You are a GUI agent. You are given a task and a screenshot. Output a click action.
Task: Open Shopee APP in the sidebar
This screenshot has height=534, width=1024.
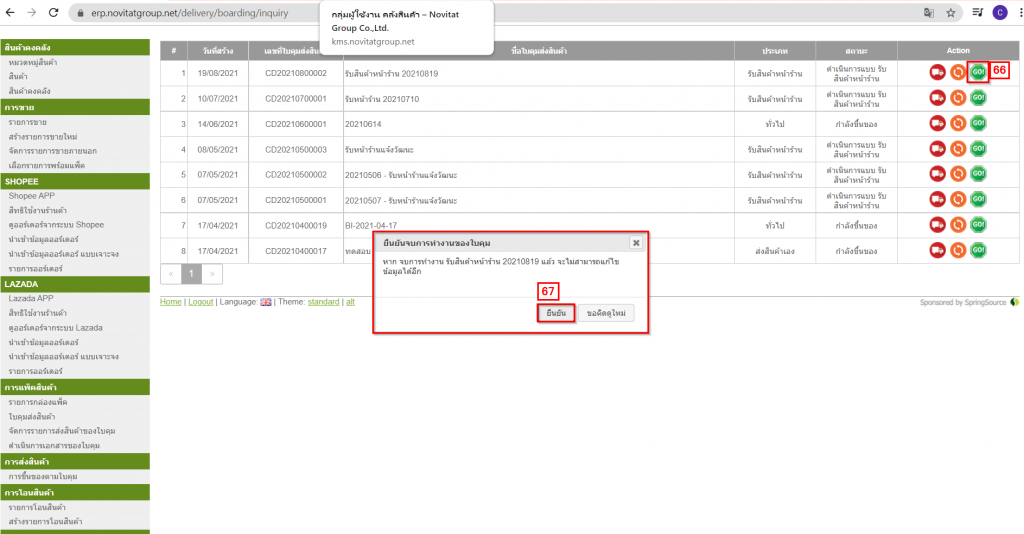point(31,196)
